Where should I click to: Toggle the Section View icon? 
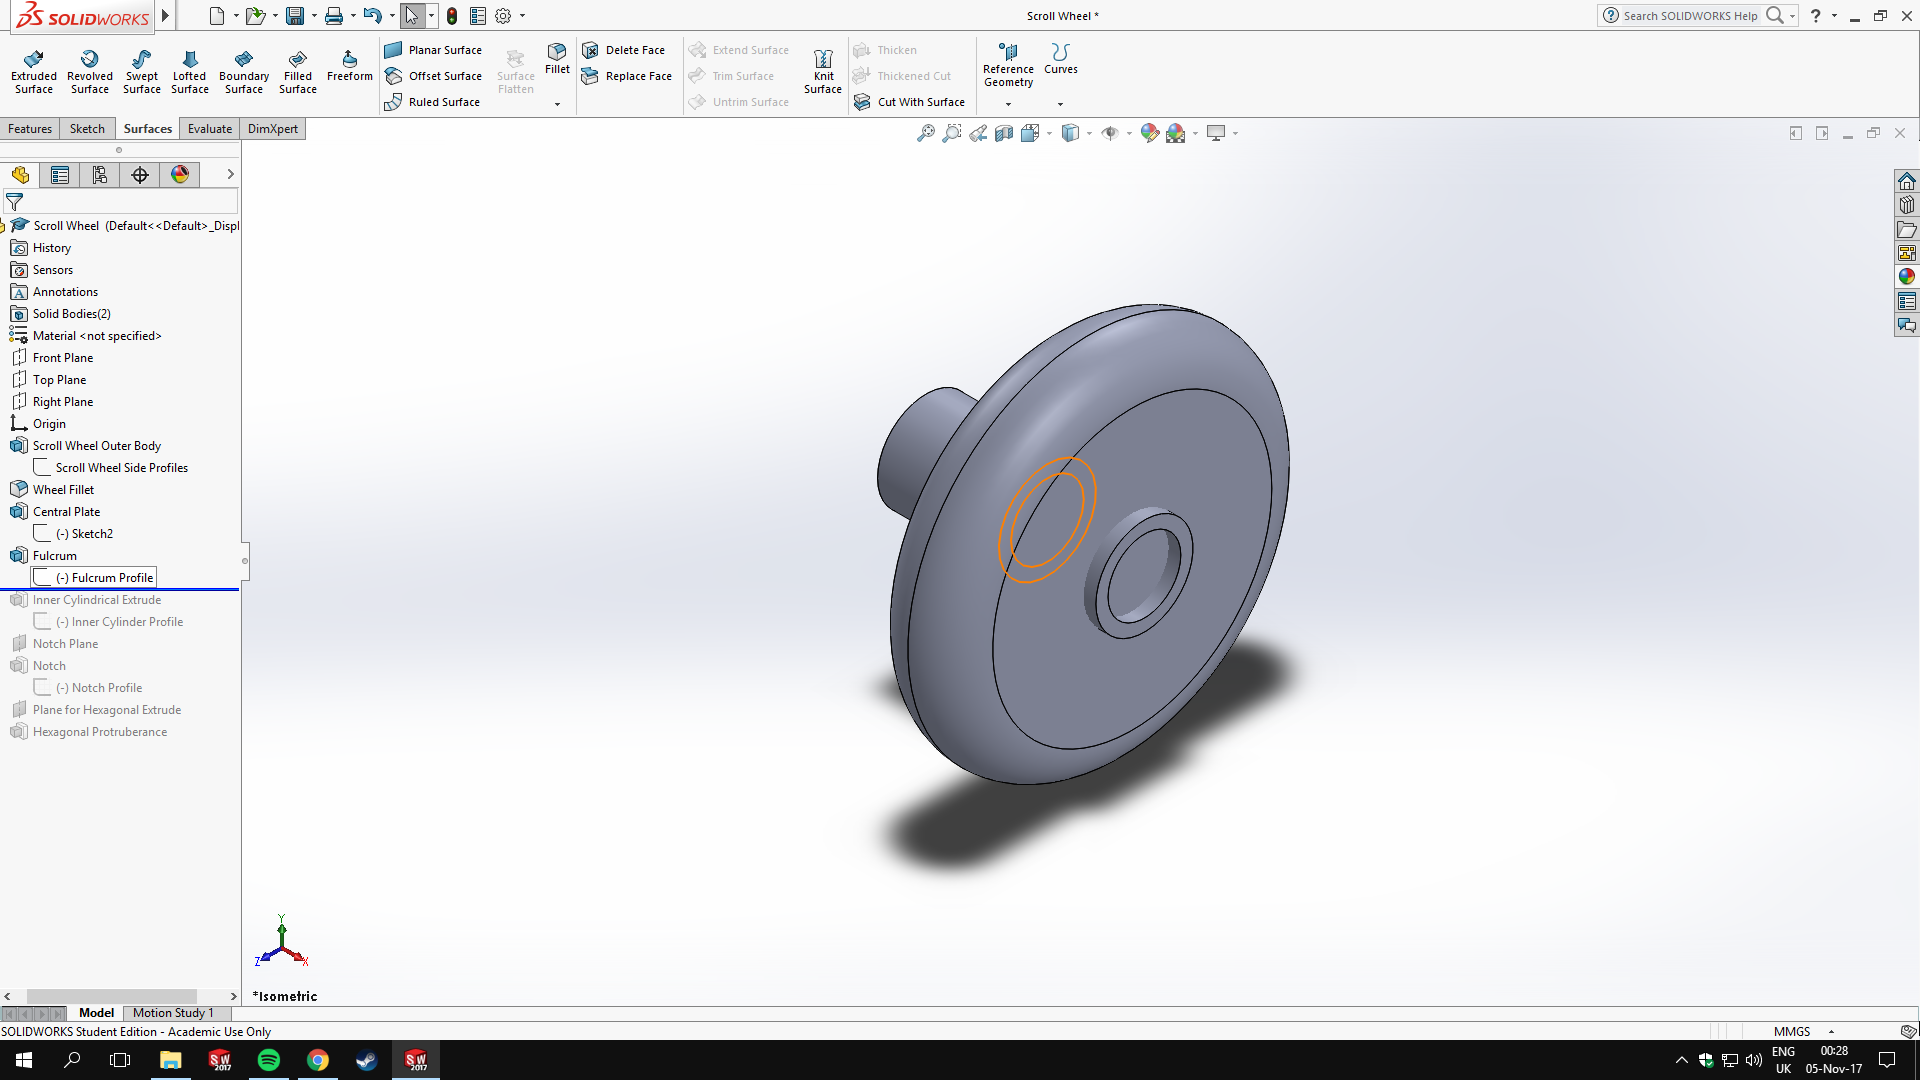pyautogui.click(x=1004, y=133)
